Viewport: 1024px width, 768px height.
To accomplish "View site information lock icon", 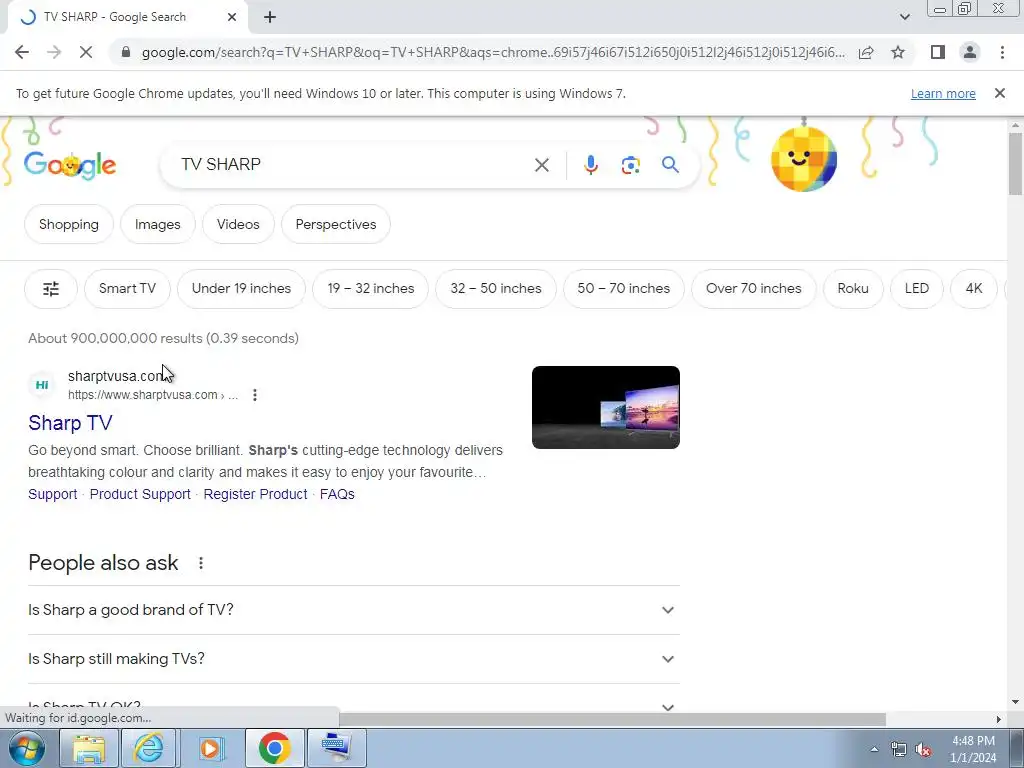I will click(126, 52).
